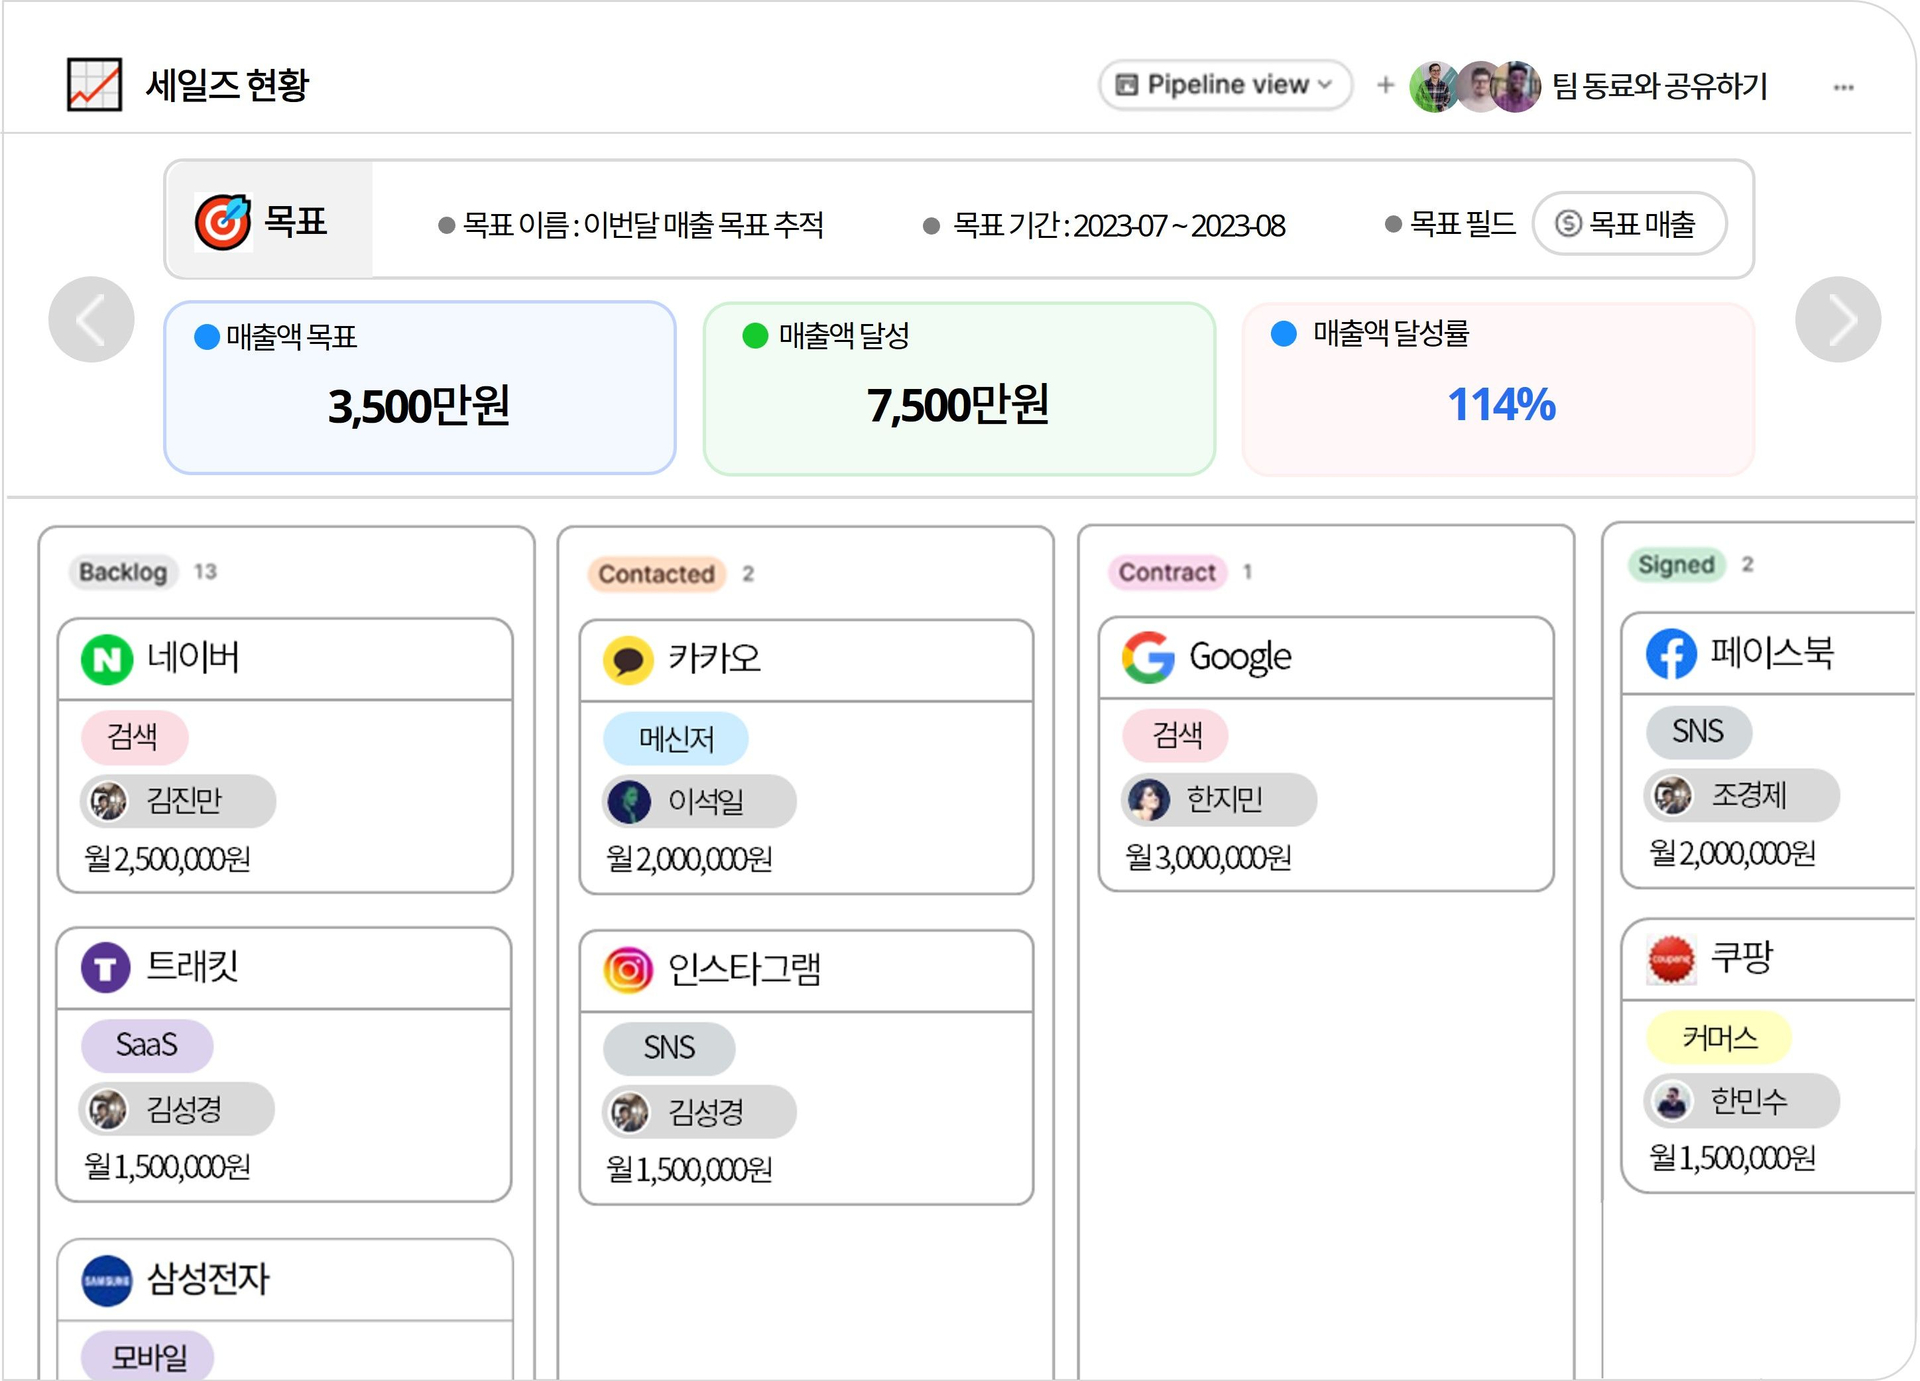Open the three-dot more options menu
This screenshot has width=1920, height=1381.
click(x=1844, y=87)
